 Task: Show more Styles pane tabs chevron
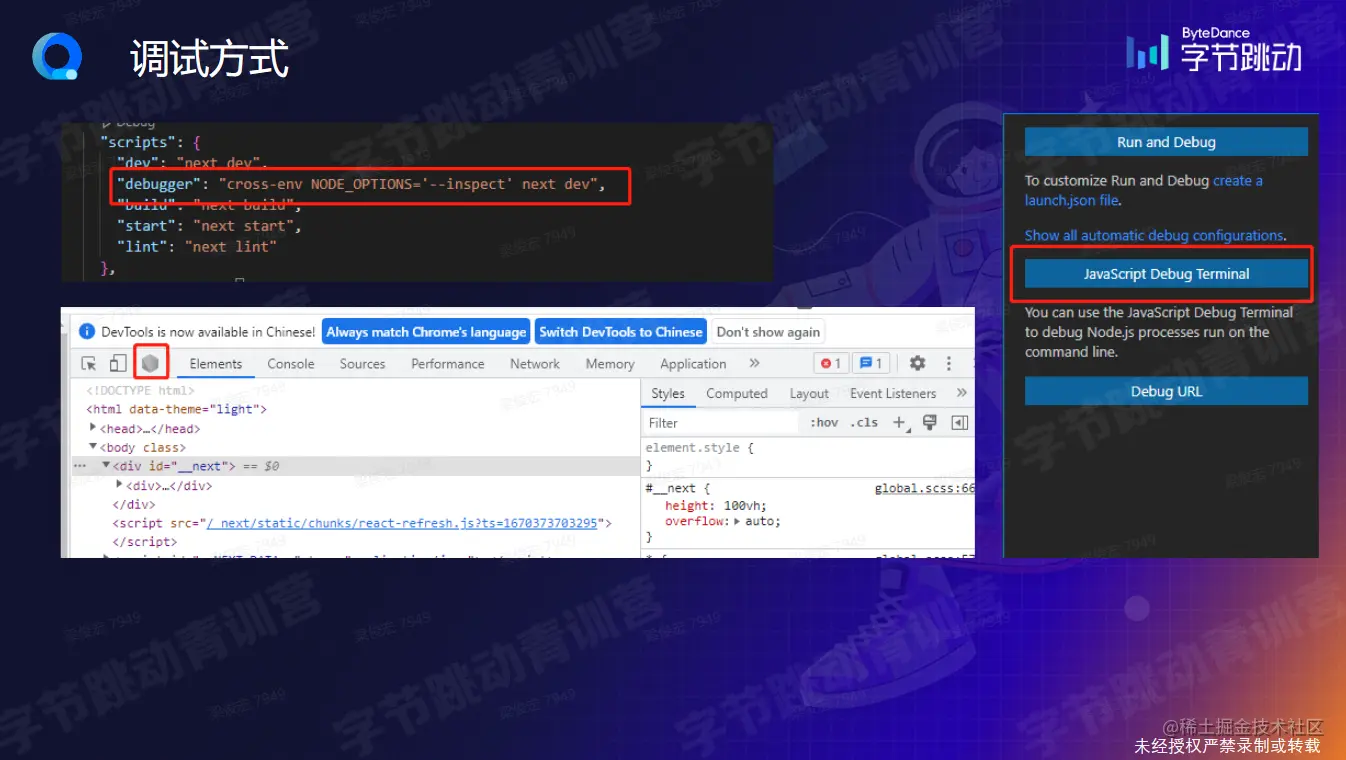point(961,393)
